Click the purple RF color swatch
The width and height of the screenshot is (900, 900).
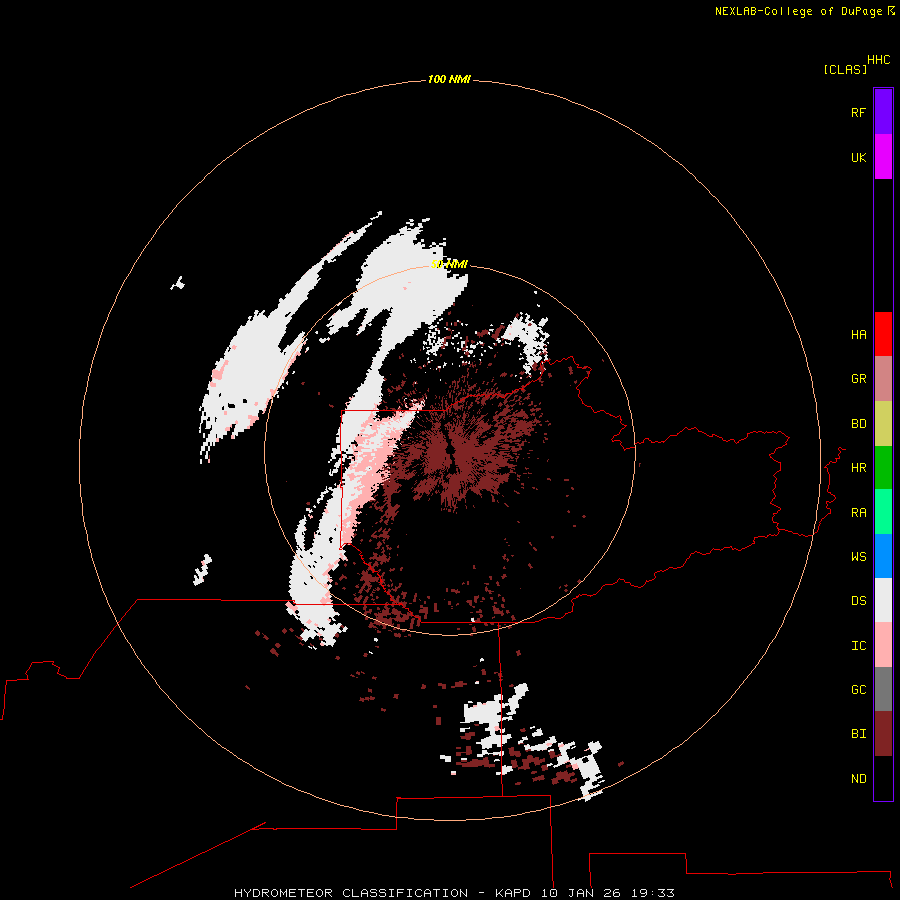tap(883, 112)
